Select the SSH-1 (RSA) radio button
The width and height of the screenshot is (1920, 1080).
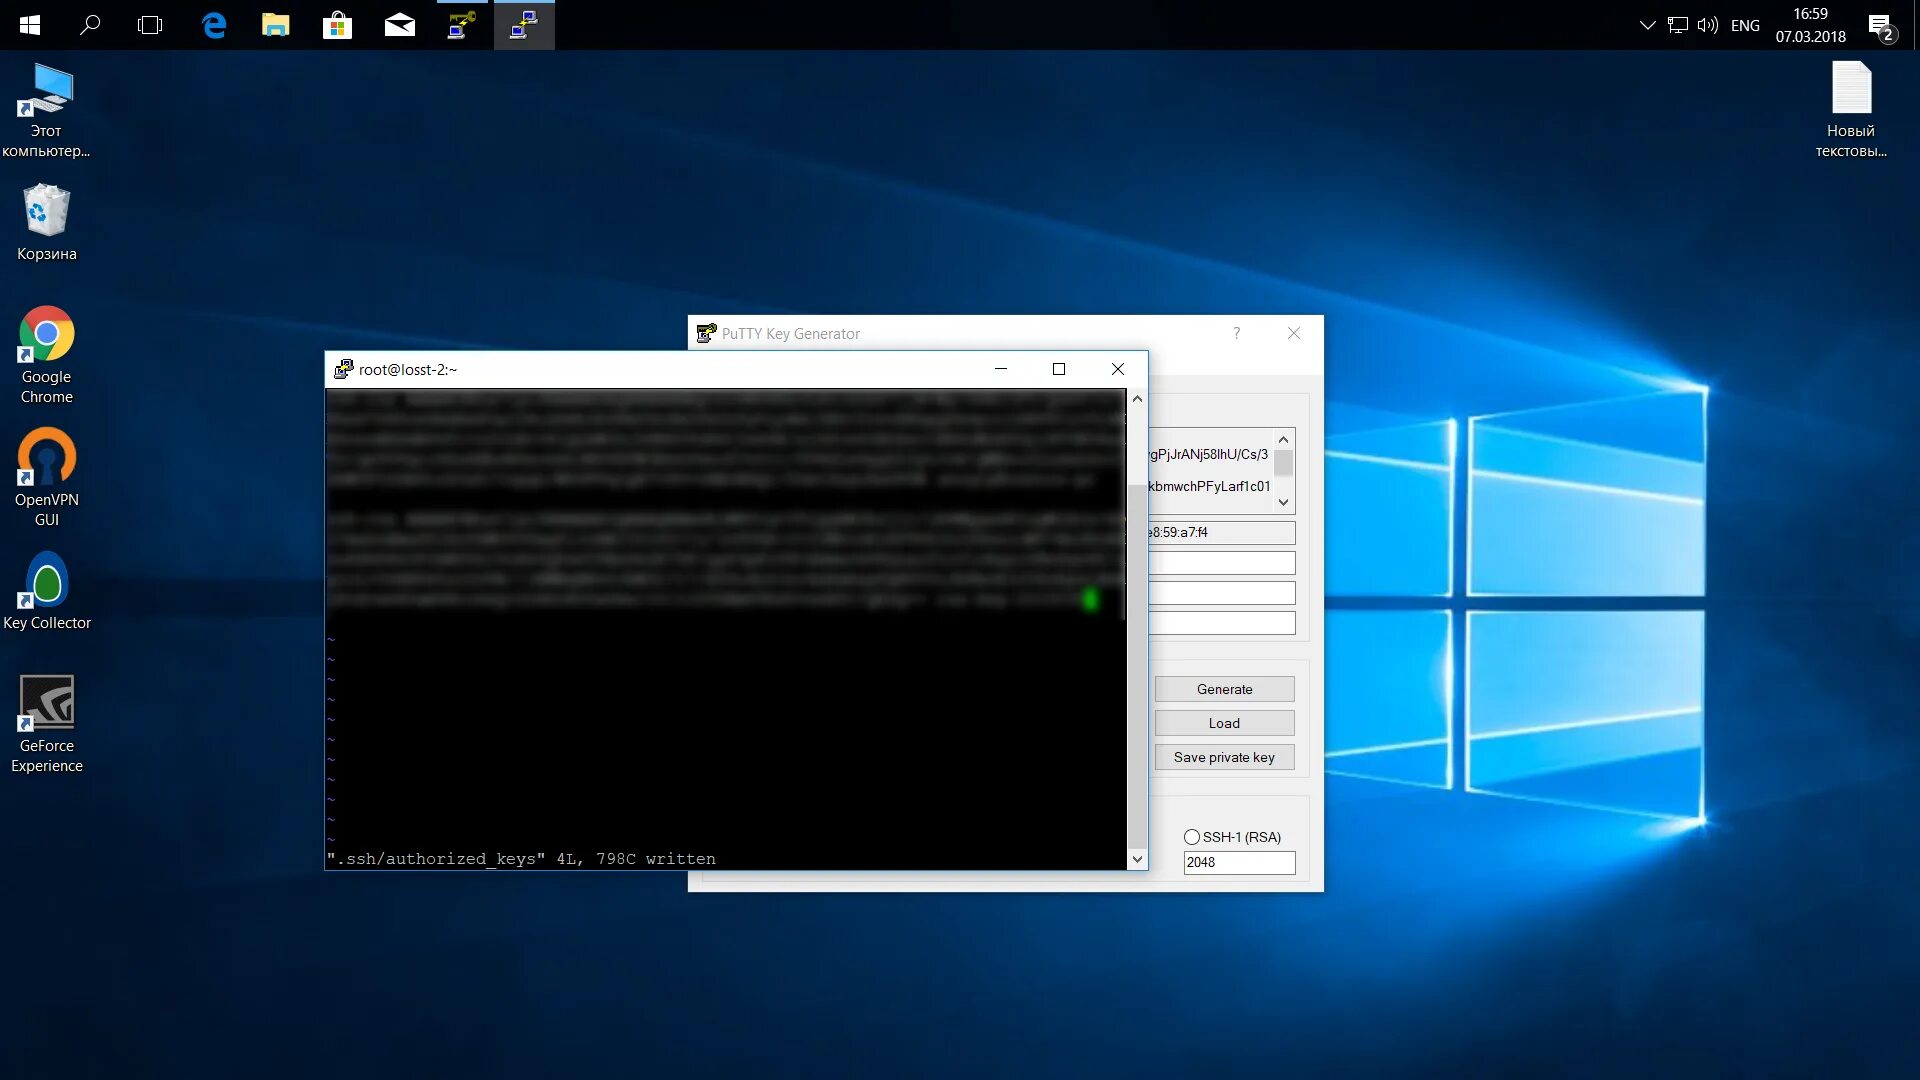pyautogui.click(x=1192, y=837)
